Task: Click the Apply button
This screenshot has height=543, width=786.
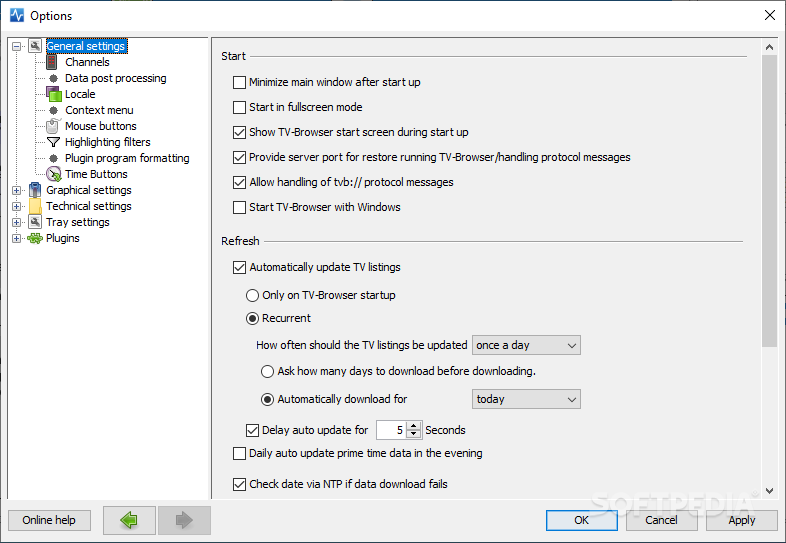Action: point(741,520)
